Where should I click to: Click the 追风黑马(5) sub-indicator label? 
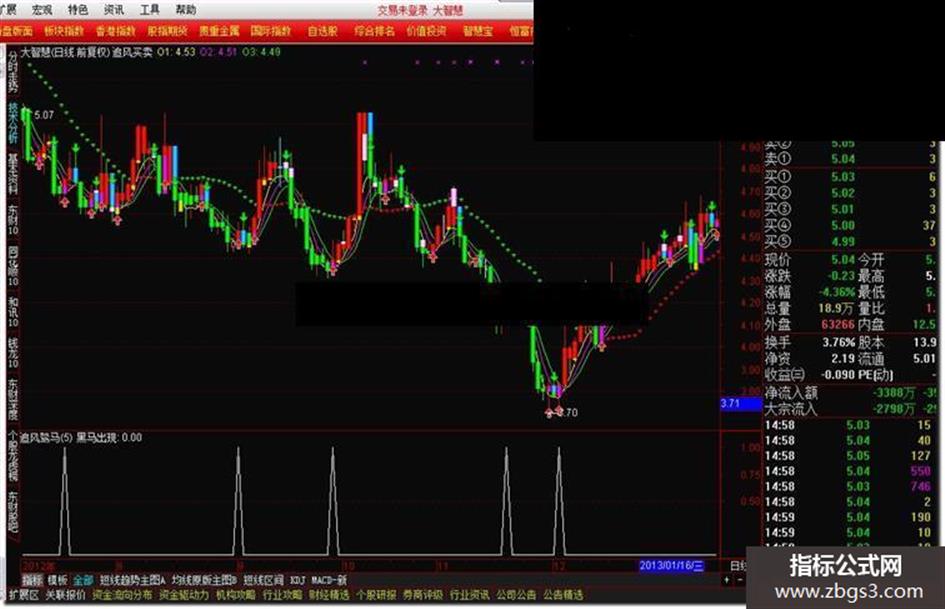point(47,438)
